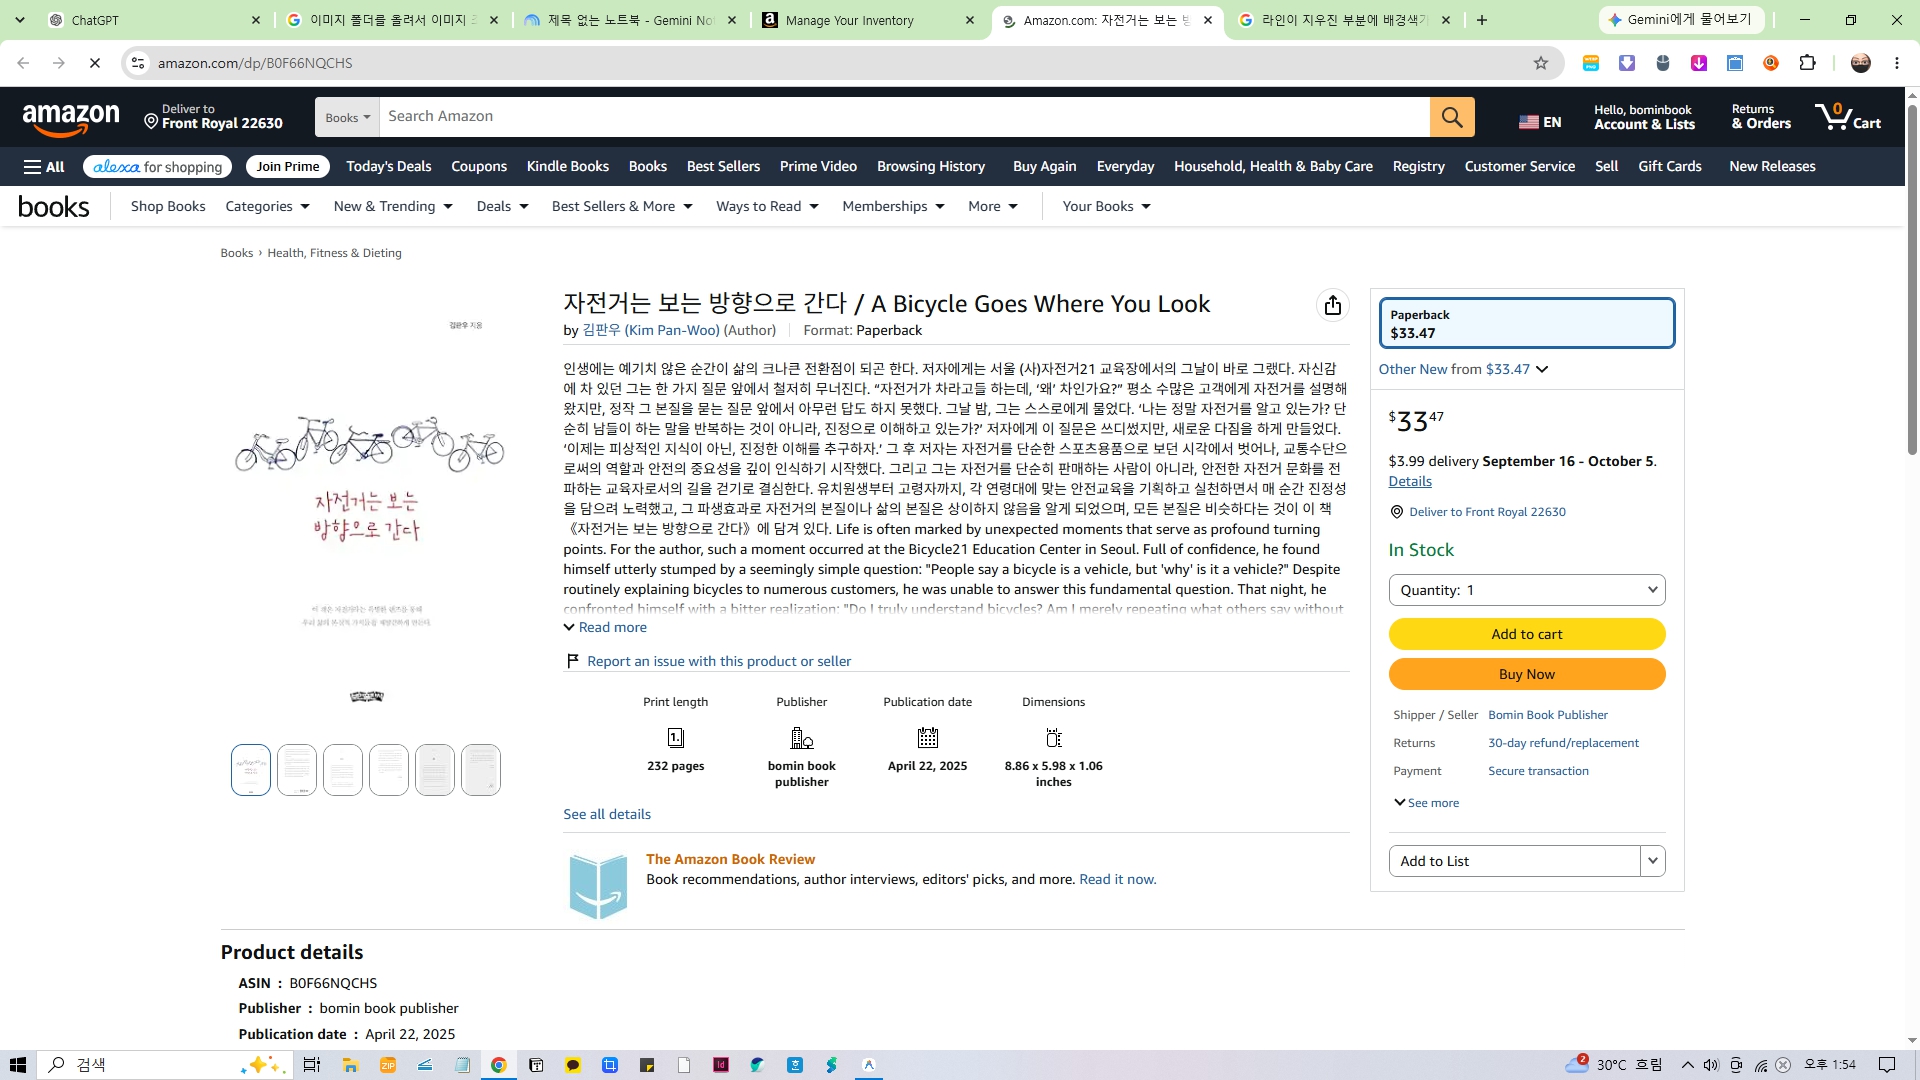Screen dimensions: 1920x1080
Task: Open the Chrome three-dot menu
Action: [x=1897, y=63]
